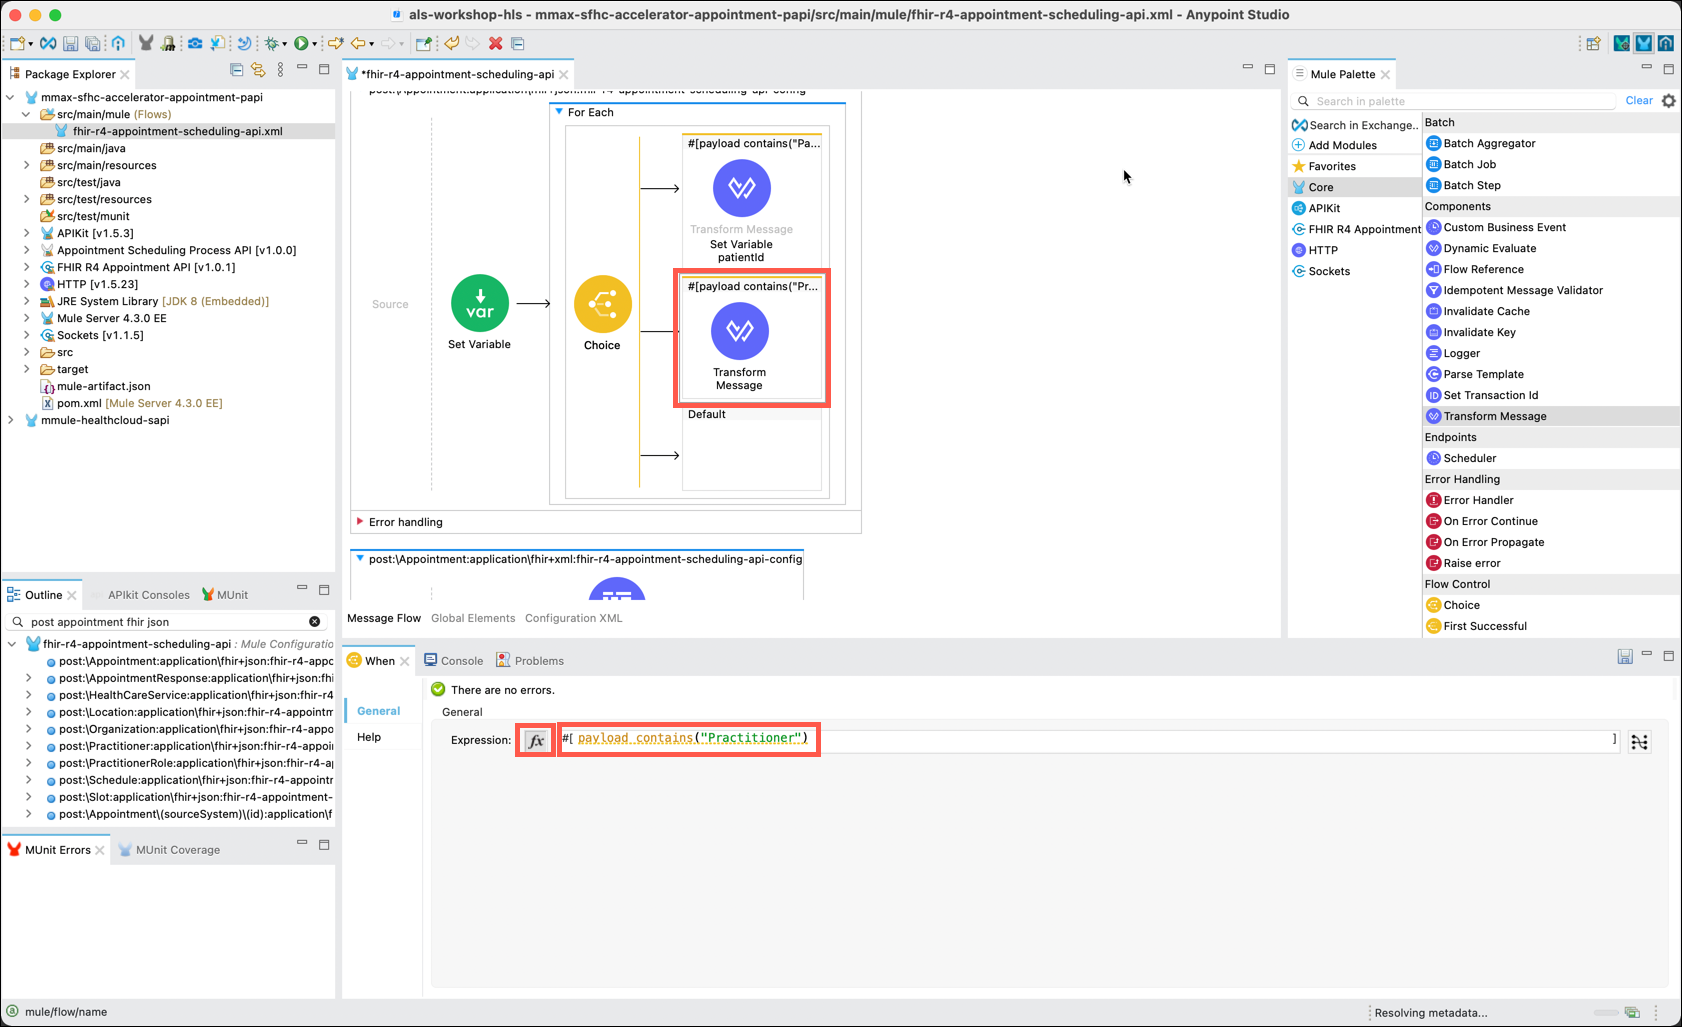Select Transform Message Set Variable patientId

[x=741, y=188]
